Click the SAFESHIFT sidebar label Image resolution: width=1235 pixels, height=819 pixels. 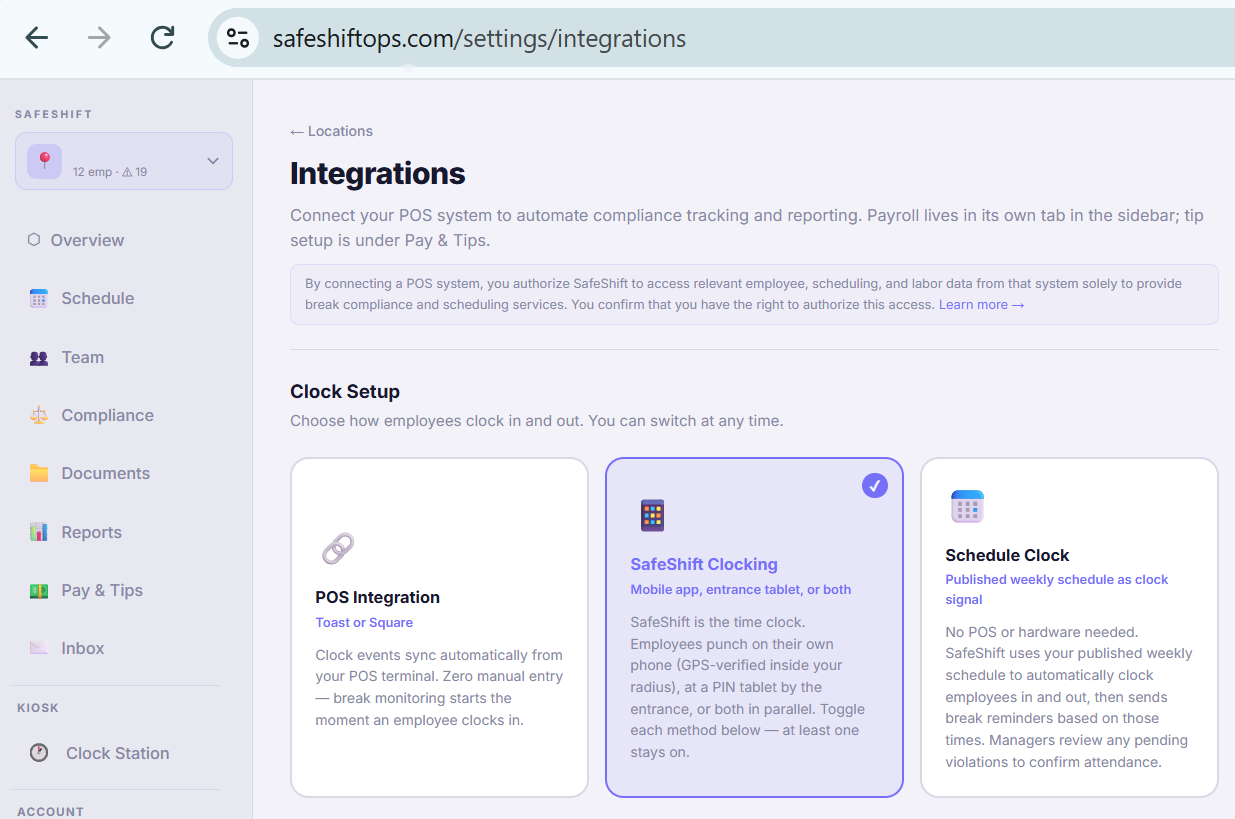53,114
